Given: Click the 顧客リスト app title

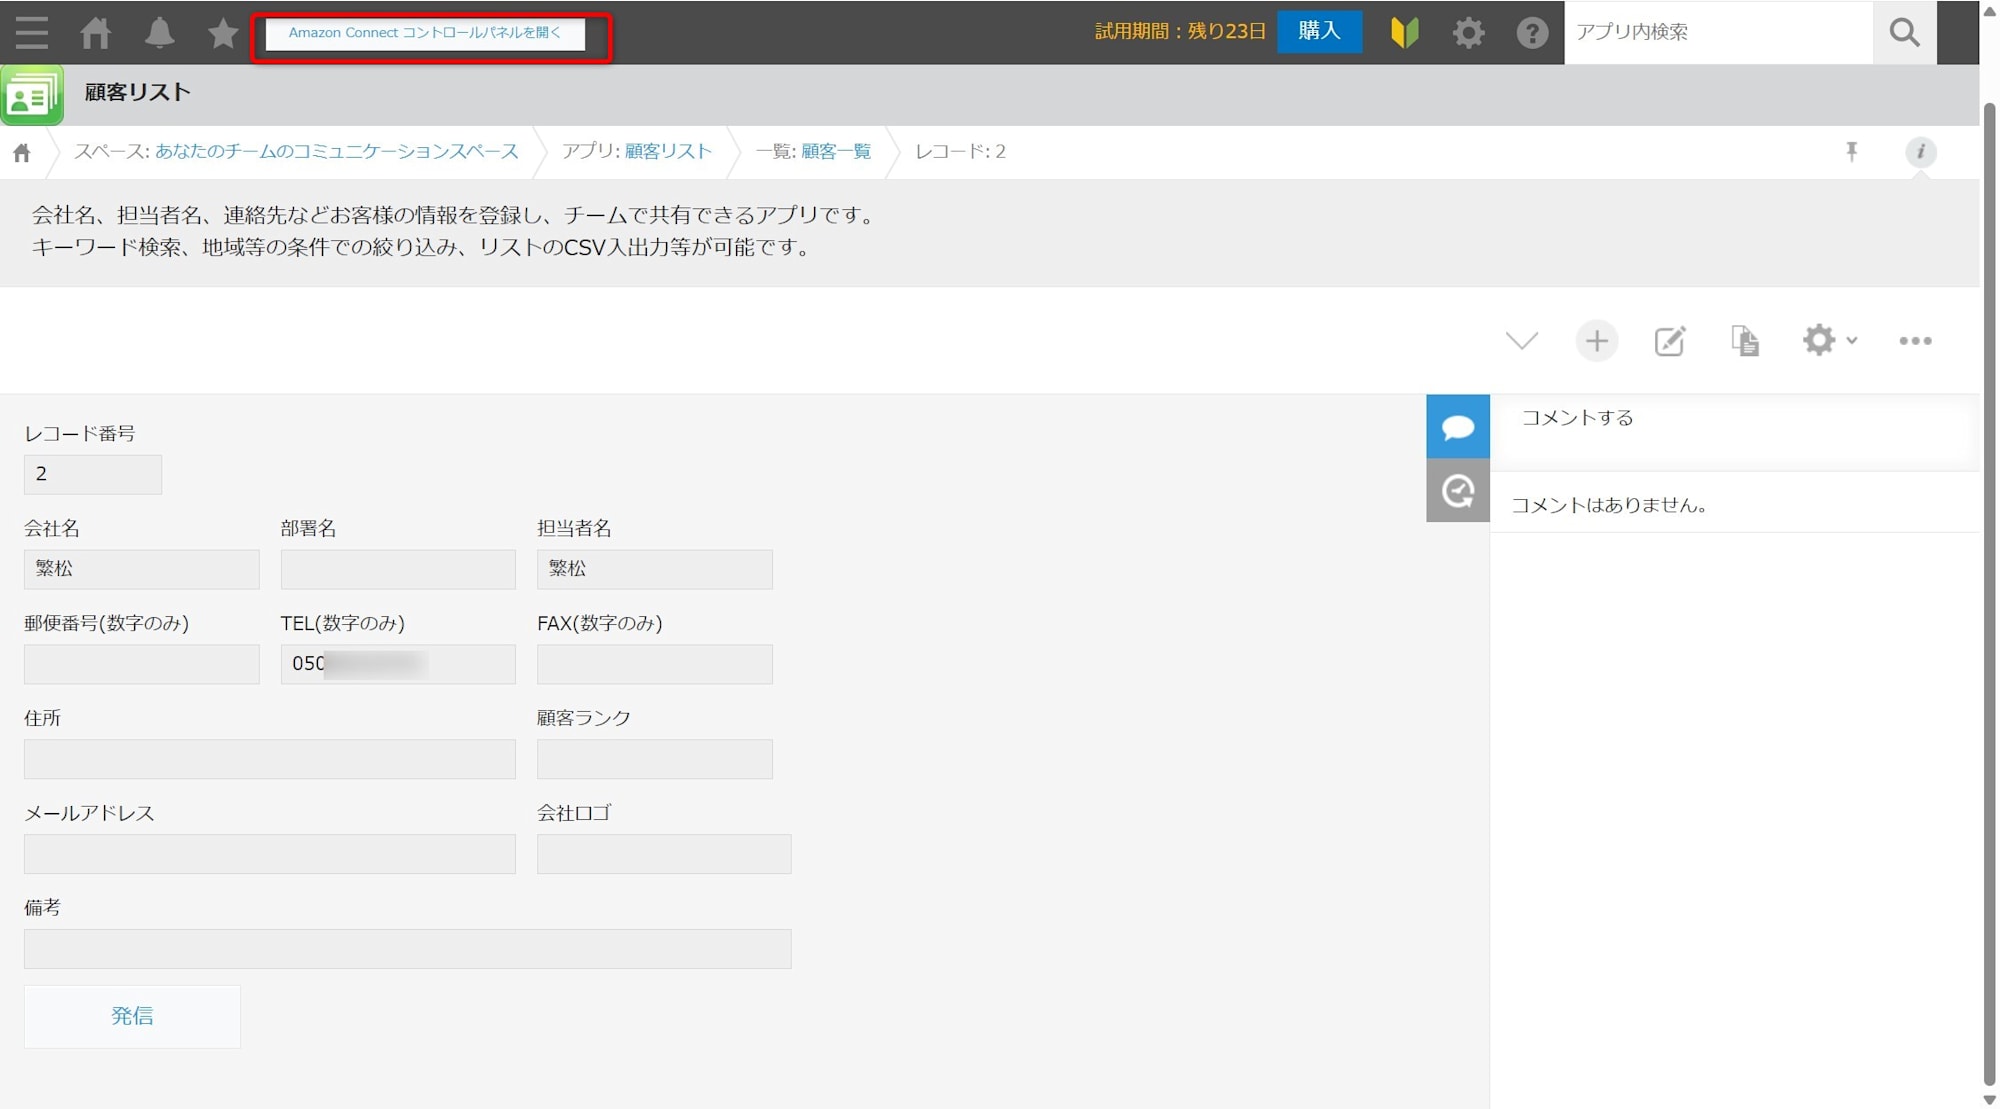Looking at the screenshot, I should [x=137, y=92].
